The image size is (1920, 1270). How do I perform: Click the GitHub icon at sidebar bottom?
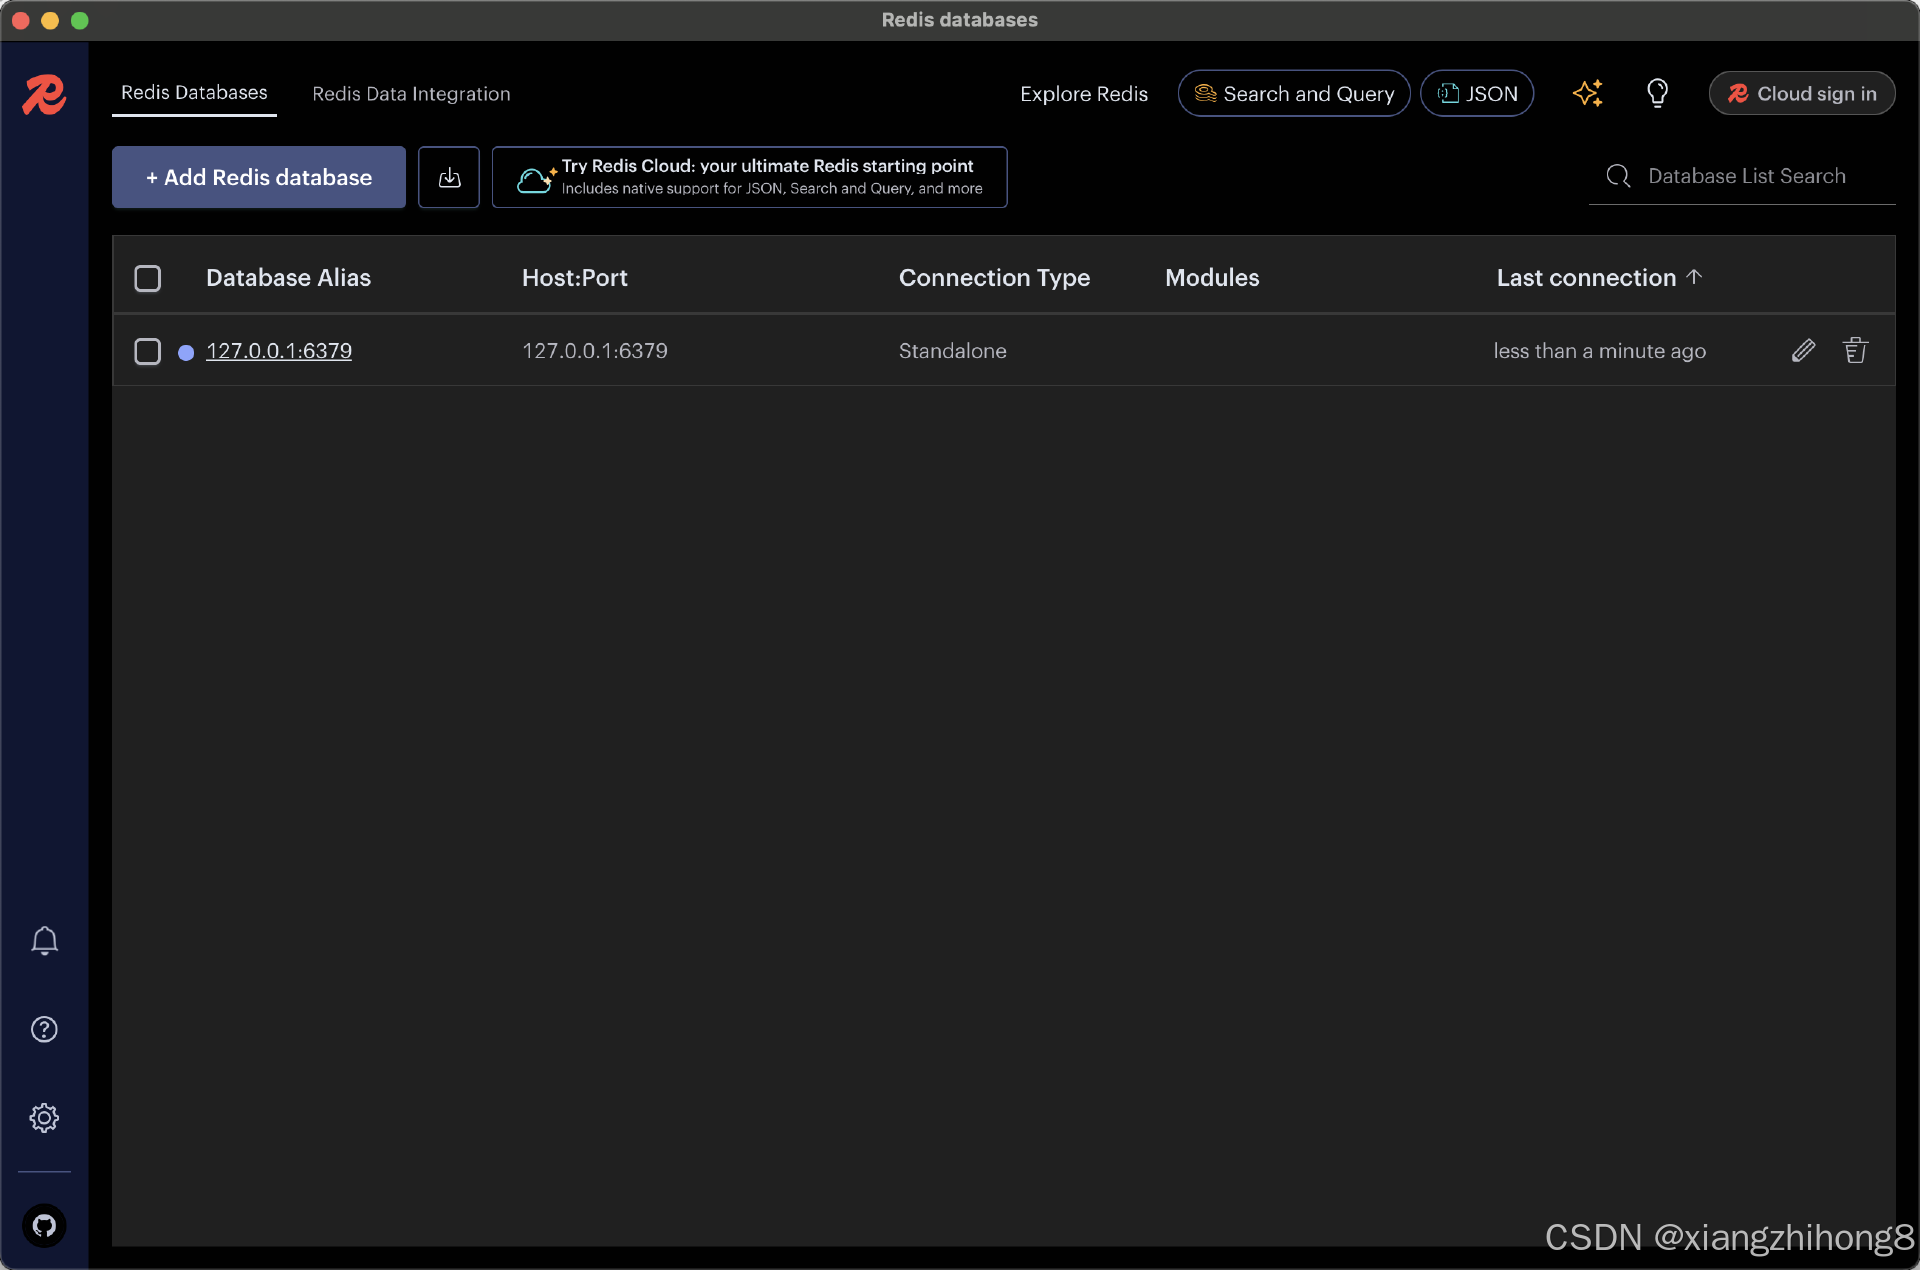[x=44, y=1225]
